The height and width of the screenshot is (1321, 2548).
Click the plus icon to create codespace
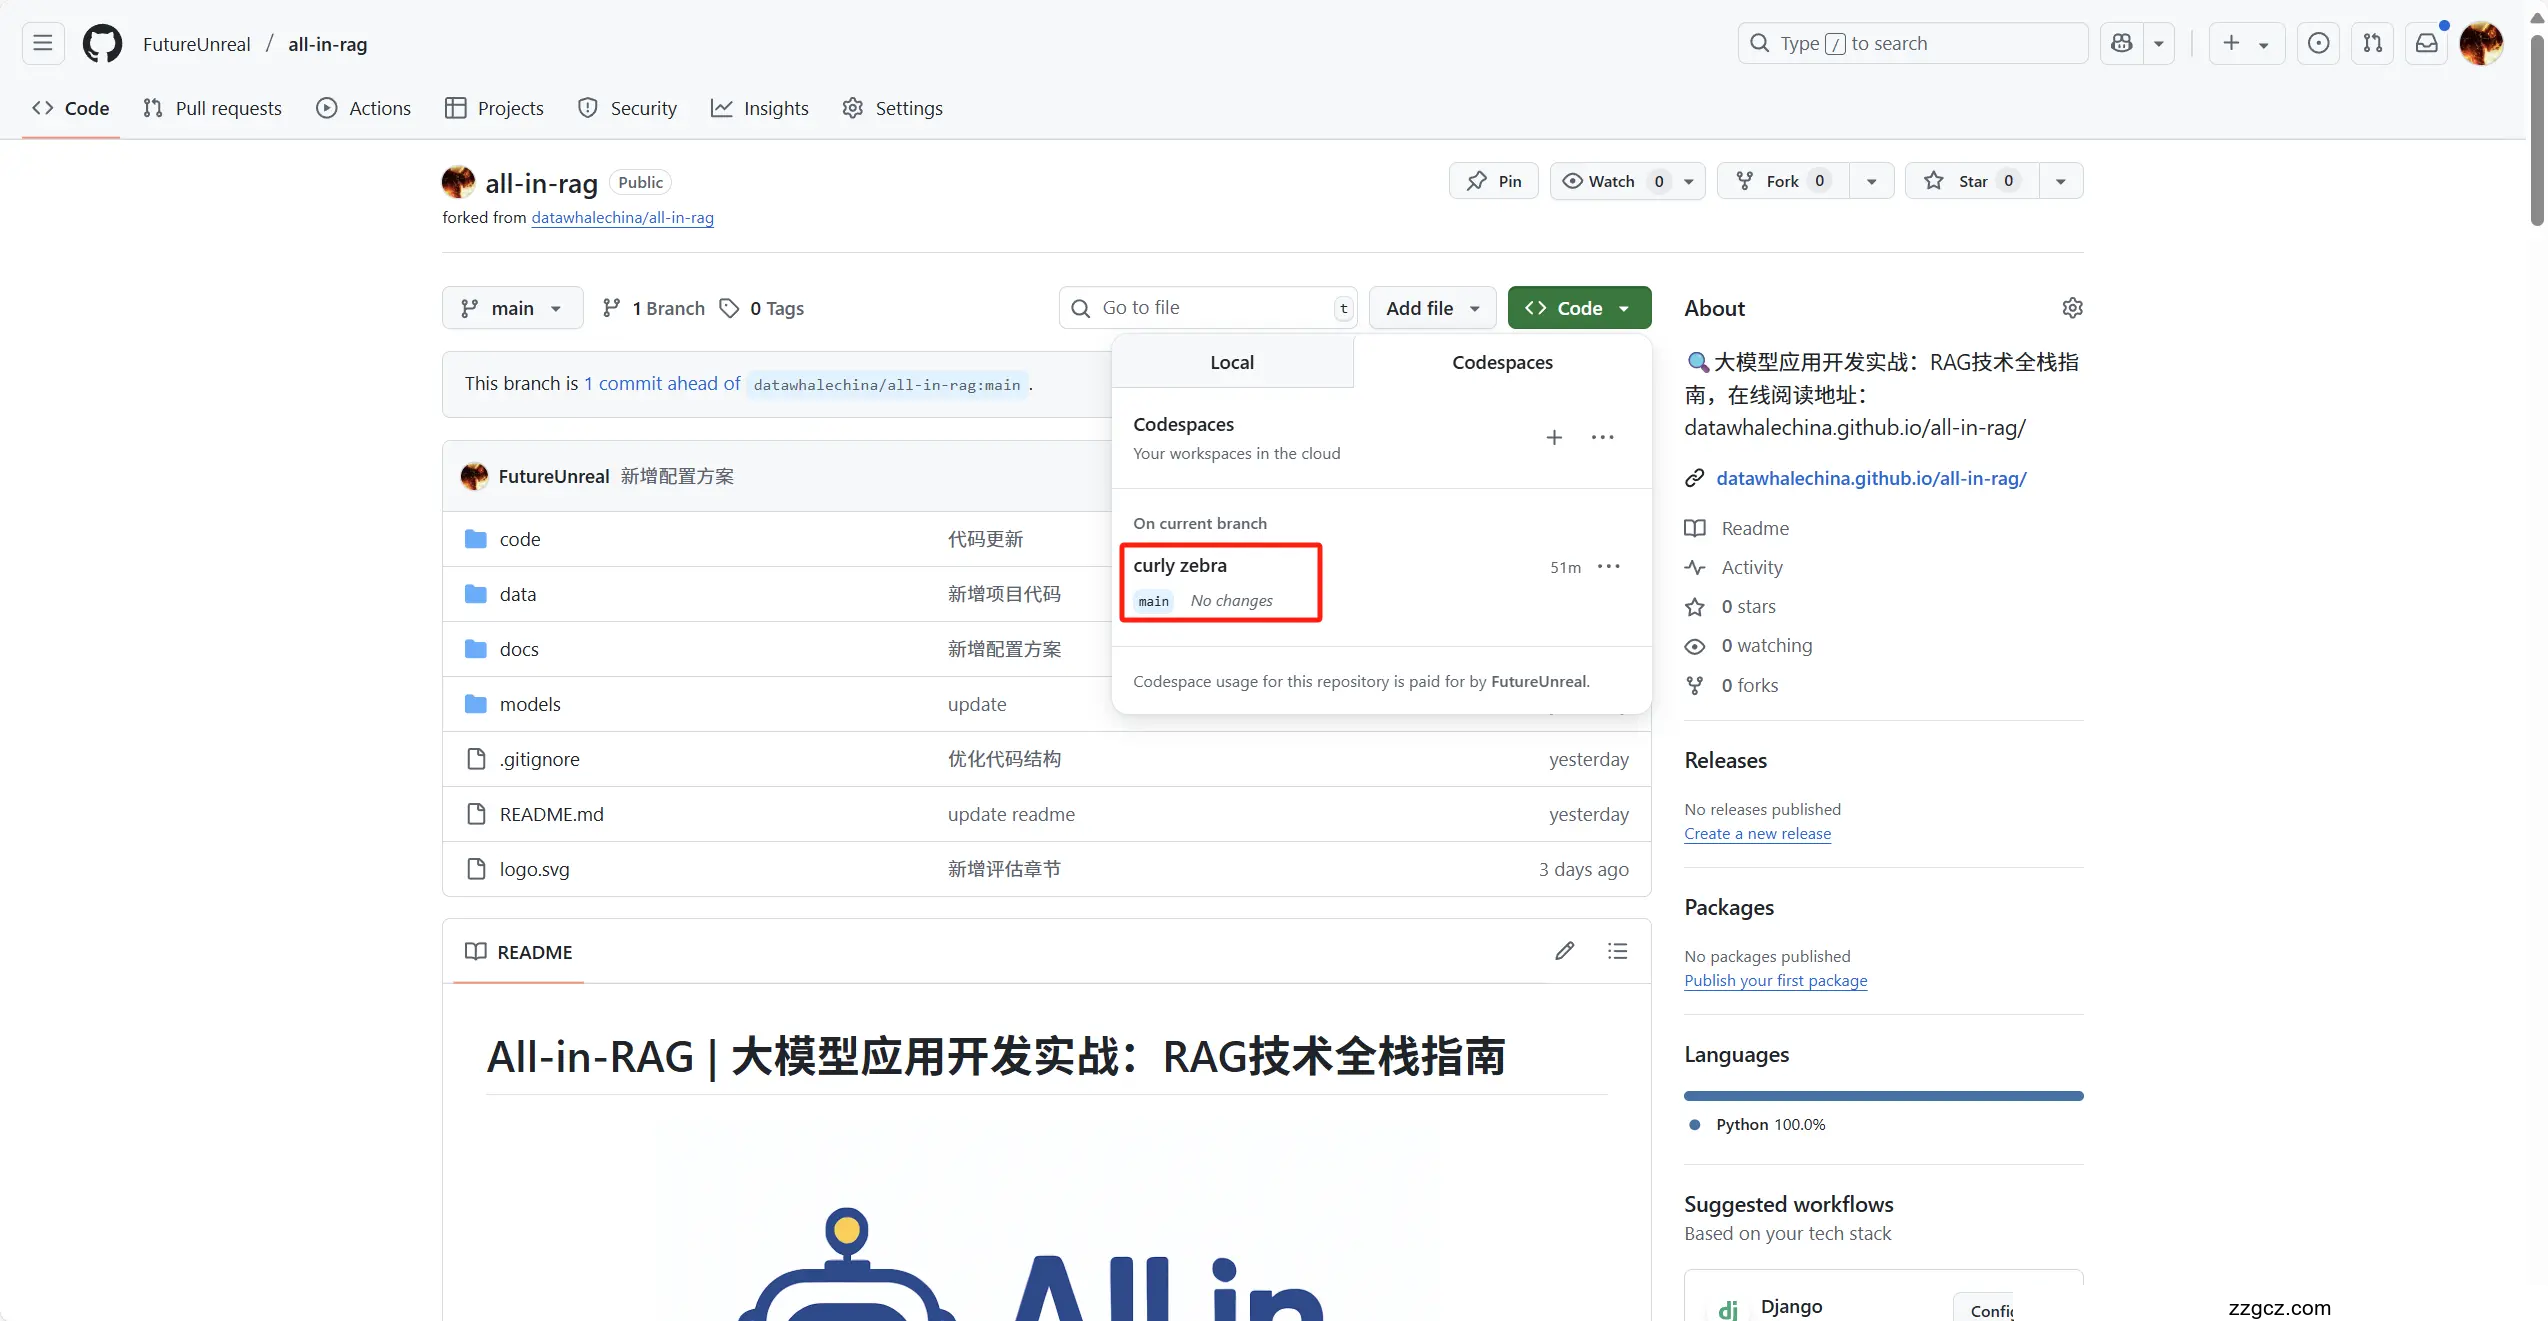(x=1554, y=438)
